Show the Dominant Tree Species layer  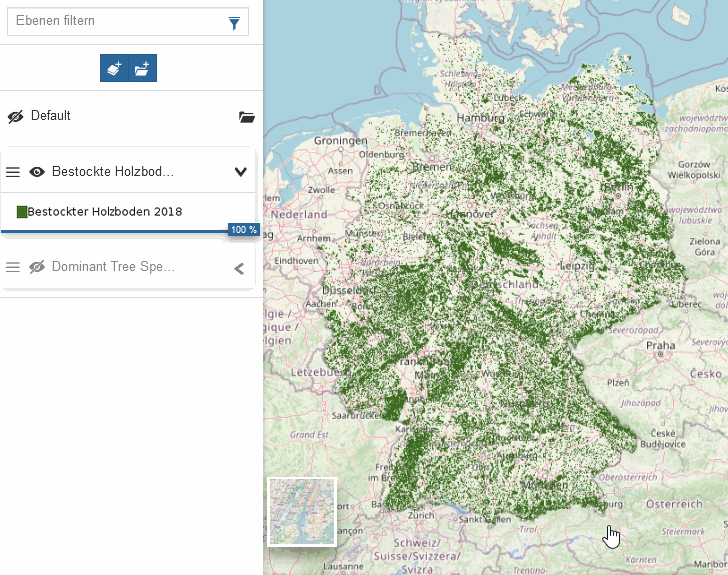coord(37,267)
